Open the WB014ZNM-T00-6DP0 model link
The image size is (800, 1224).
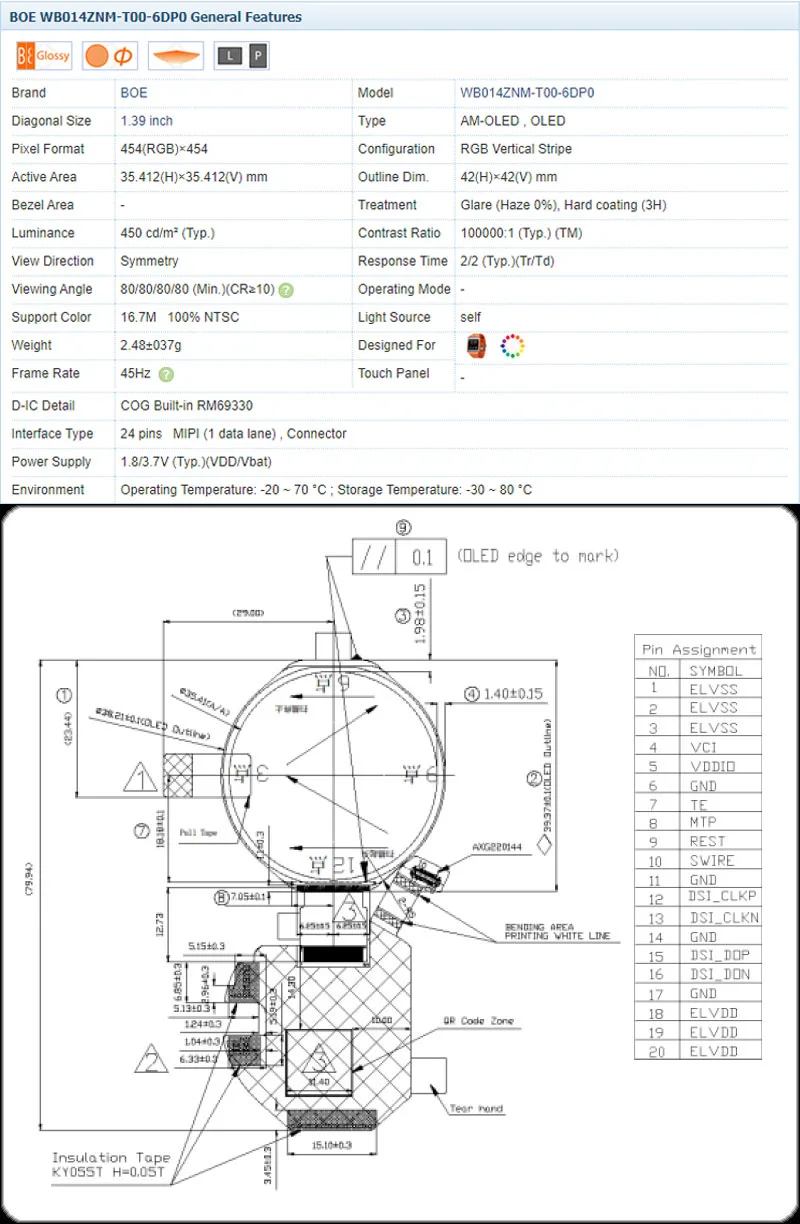point(527,93)
